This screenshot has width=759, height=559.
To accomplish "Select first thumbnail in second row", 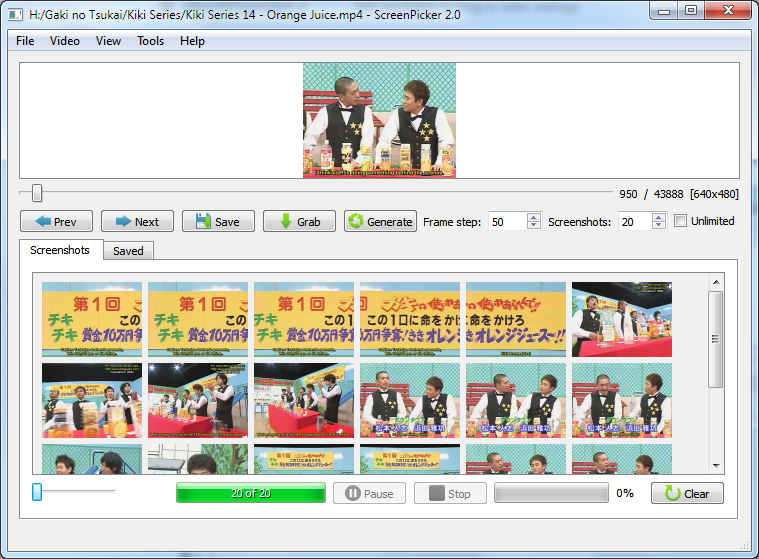I will 92,401.
